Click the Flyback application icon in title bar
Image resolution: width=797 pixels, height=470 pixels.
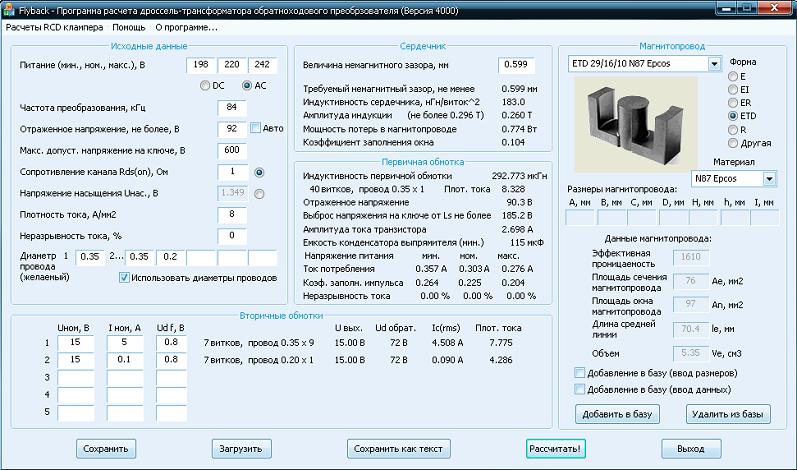click(x=9, y=8)
